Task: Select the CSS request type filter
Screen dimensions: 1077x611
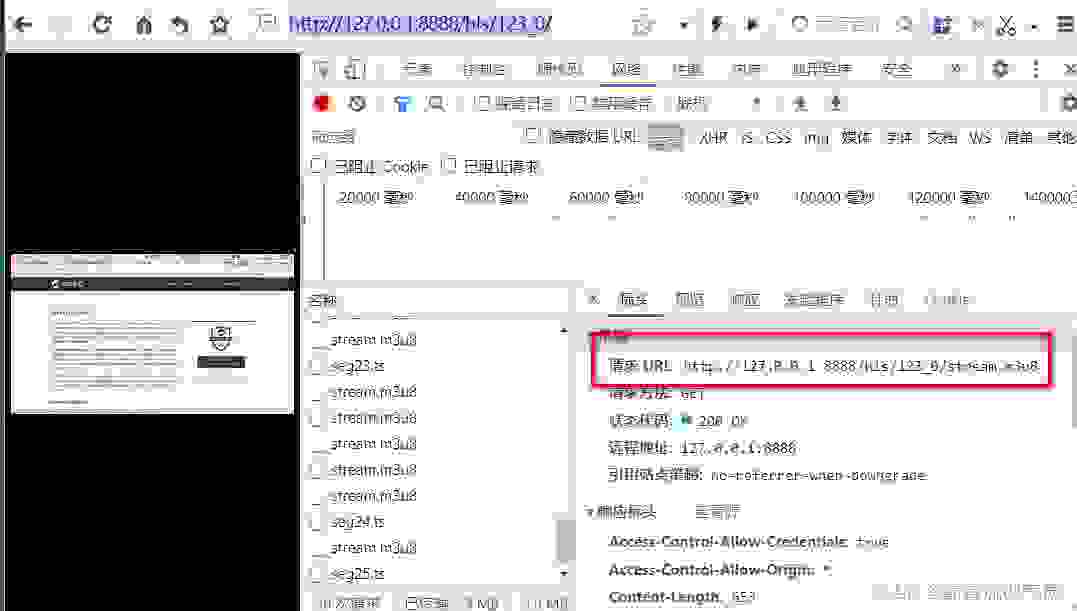Action: pyautogui.click(x=778, y=137)
